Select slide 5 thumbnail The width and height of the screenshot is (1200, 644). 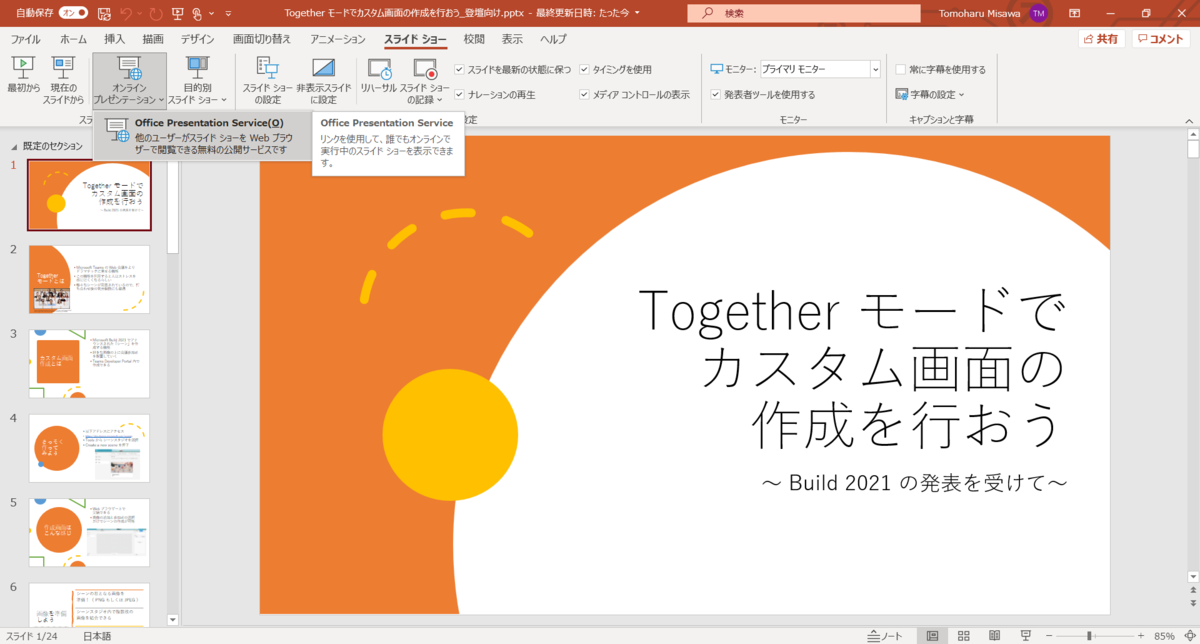pyautogui.click(x=89, y=533)
